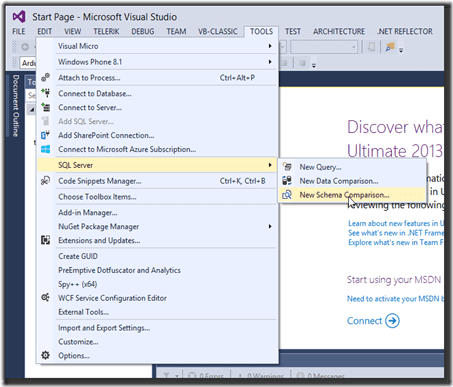Choose Connect to Database menu entry
453x387 pixels.
[x=157, y=93]
